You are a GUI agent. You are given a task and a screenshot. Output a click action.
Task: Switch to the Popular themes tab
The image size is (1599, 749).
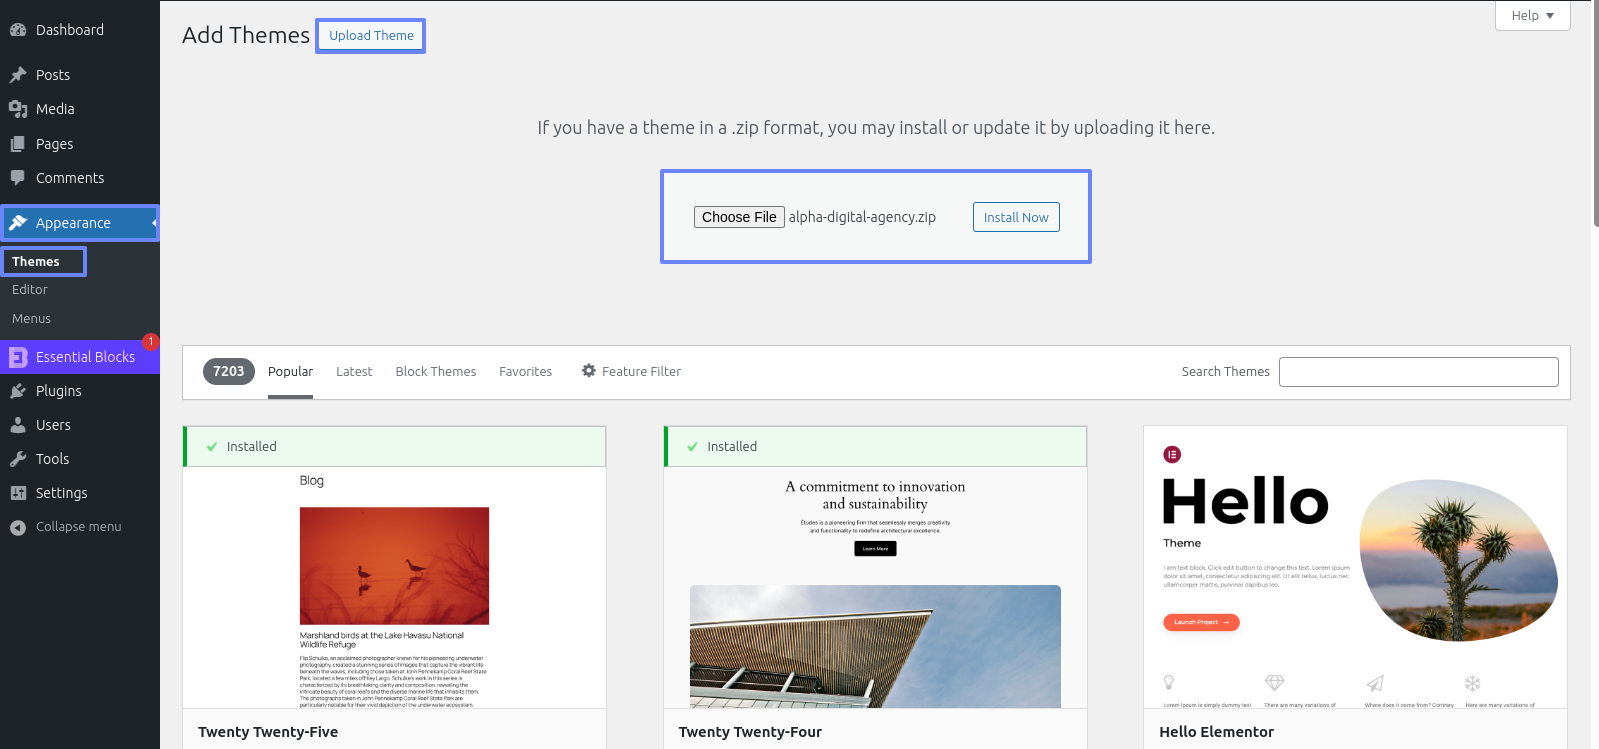pos(290,372)
